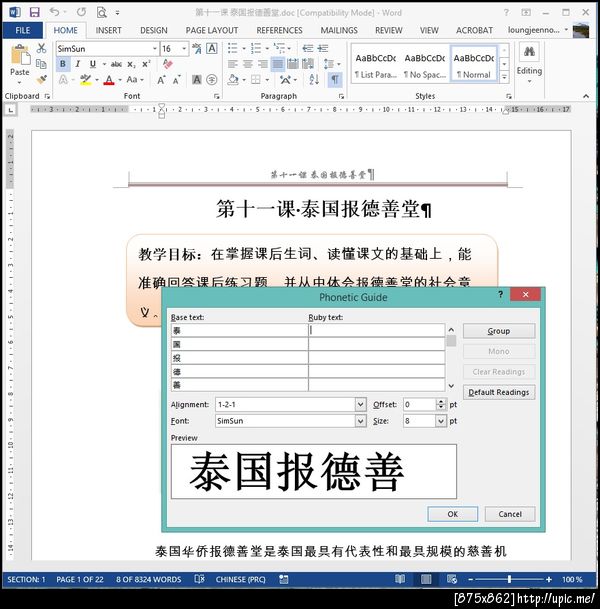Apply superscript formatting

[x=146, y=64]
